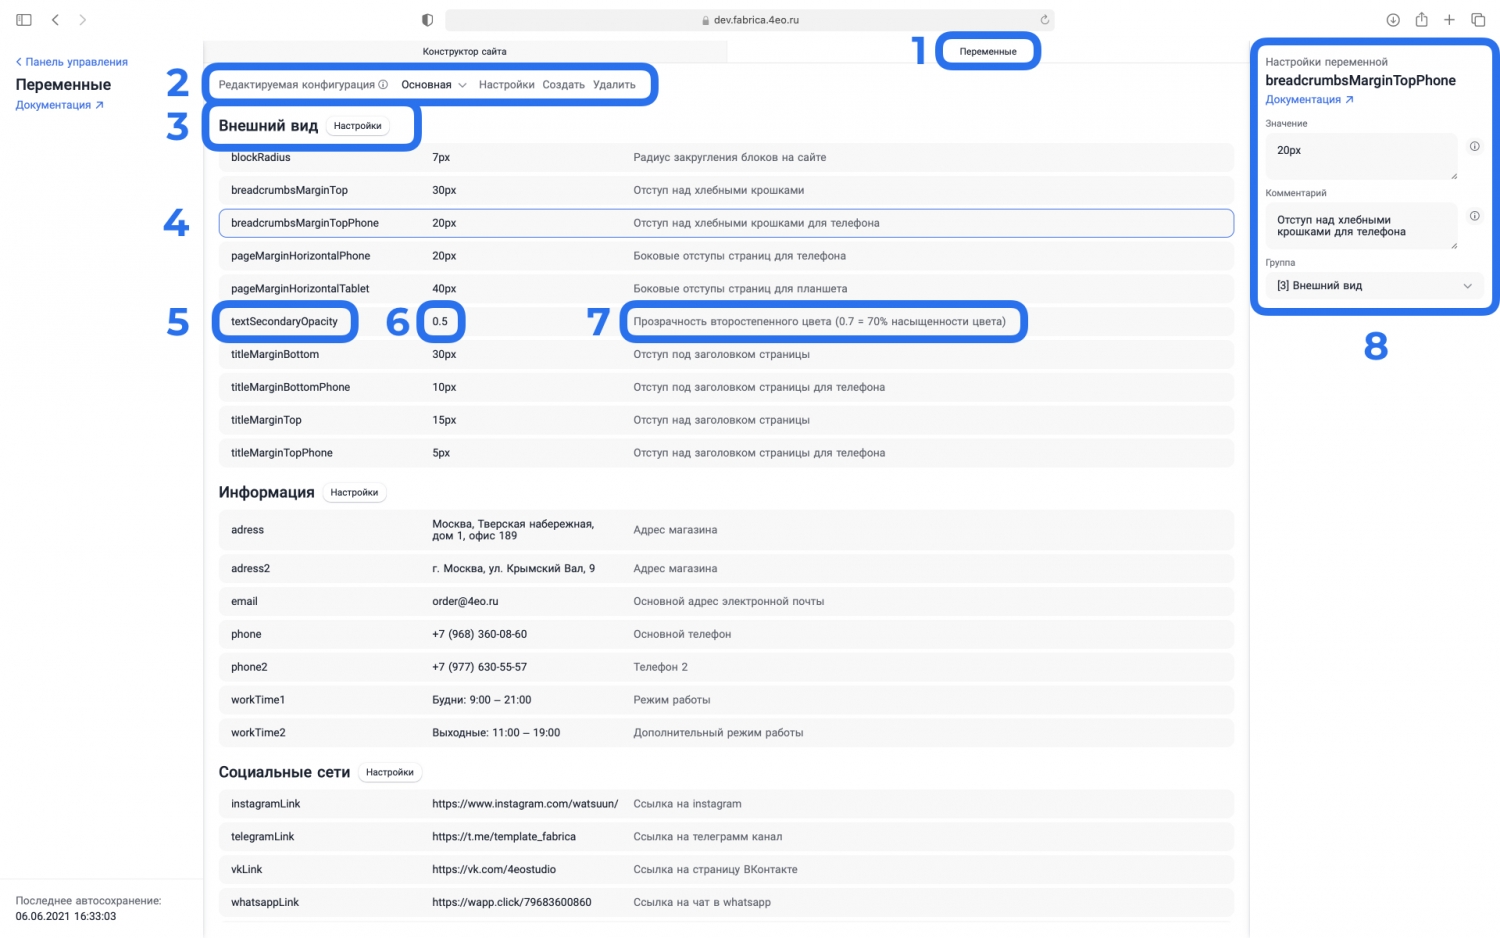The image size is (1500, 938).
Task: Click into the Значение text field
Action: tap(1360, 155)
